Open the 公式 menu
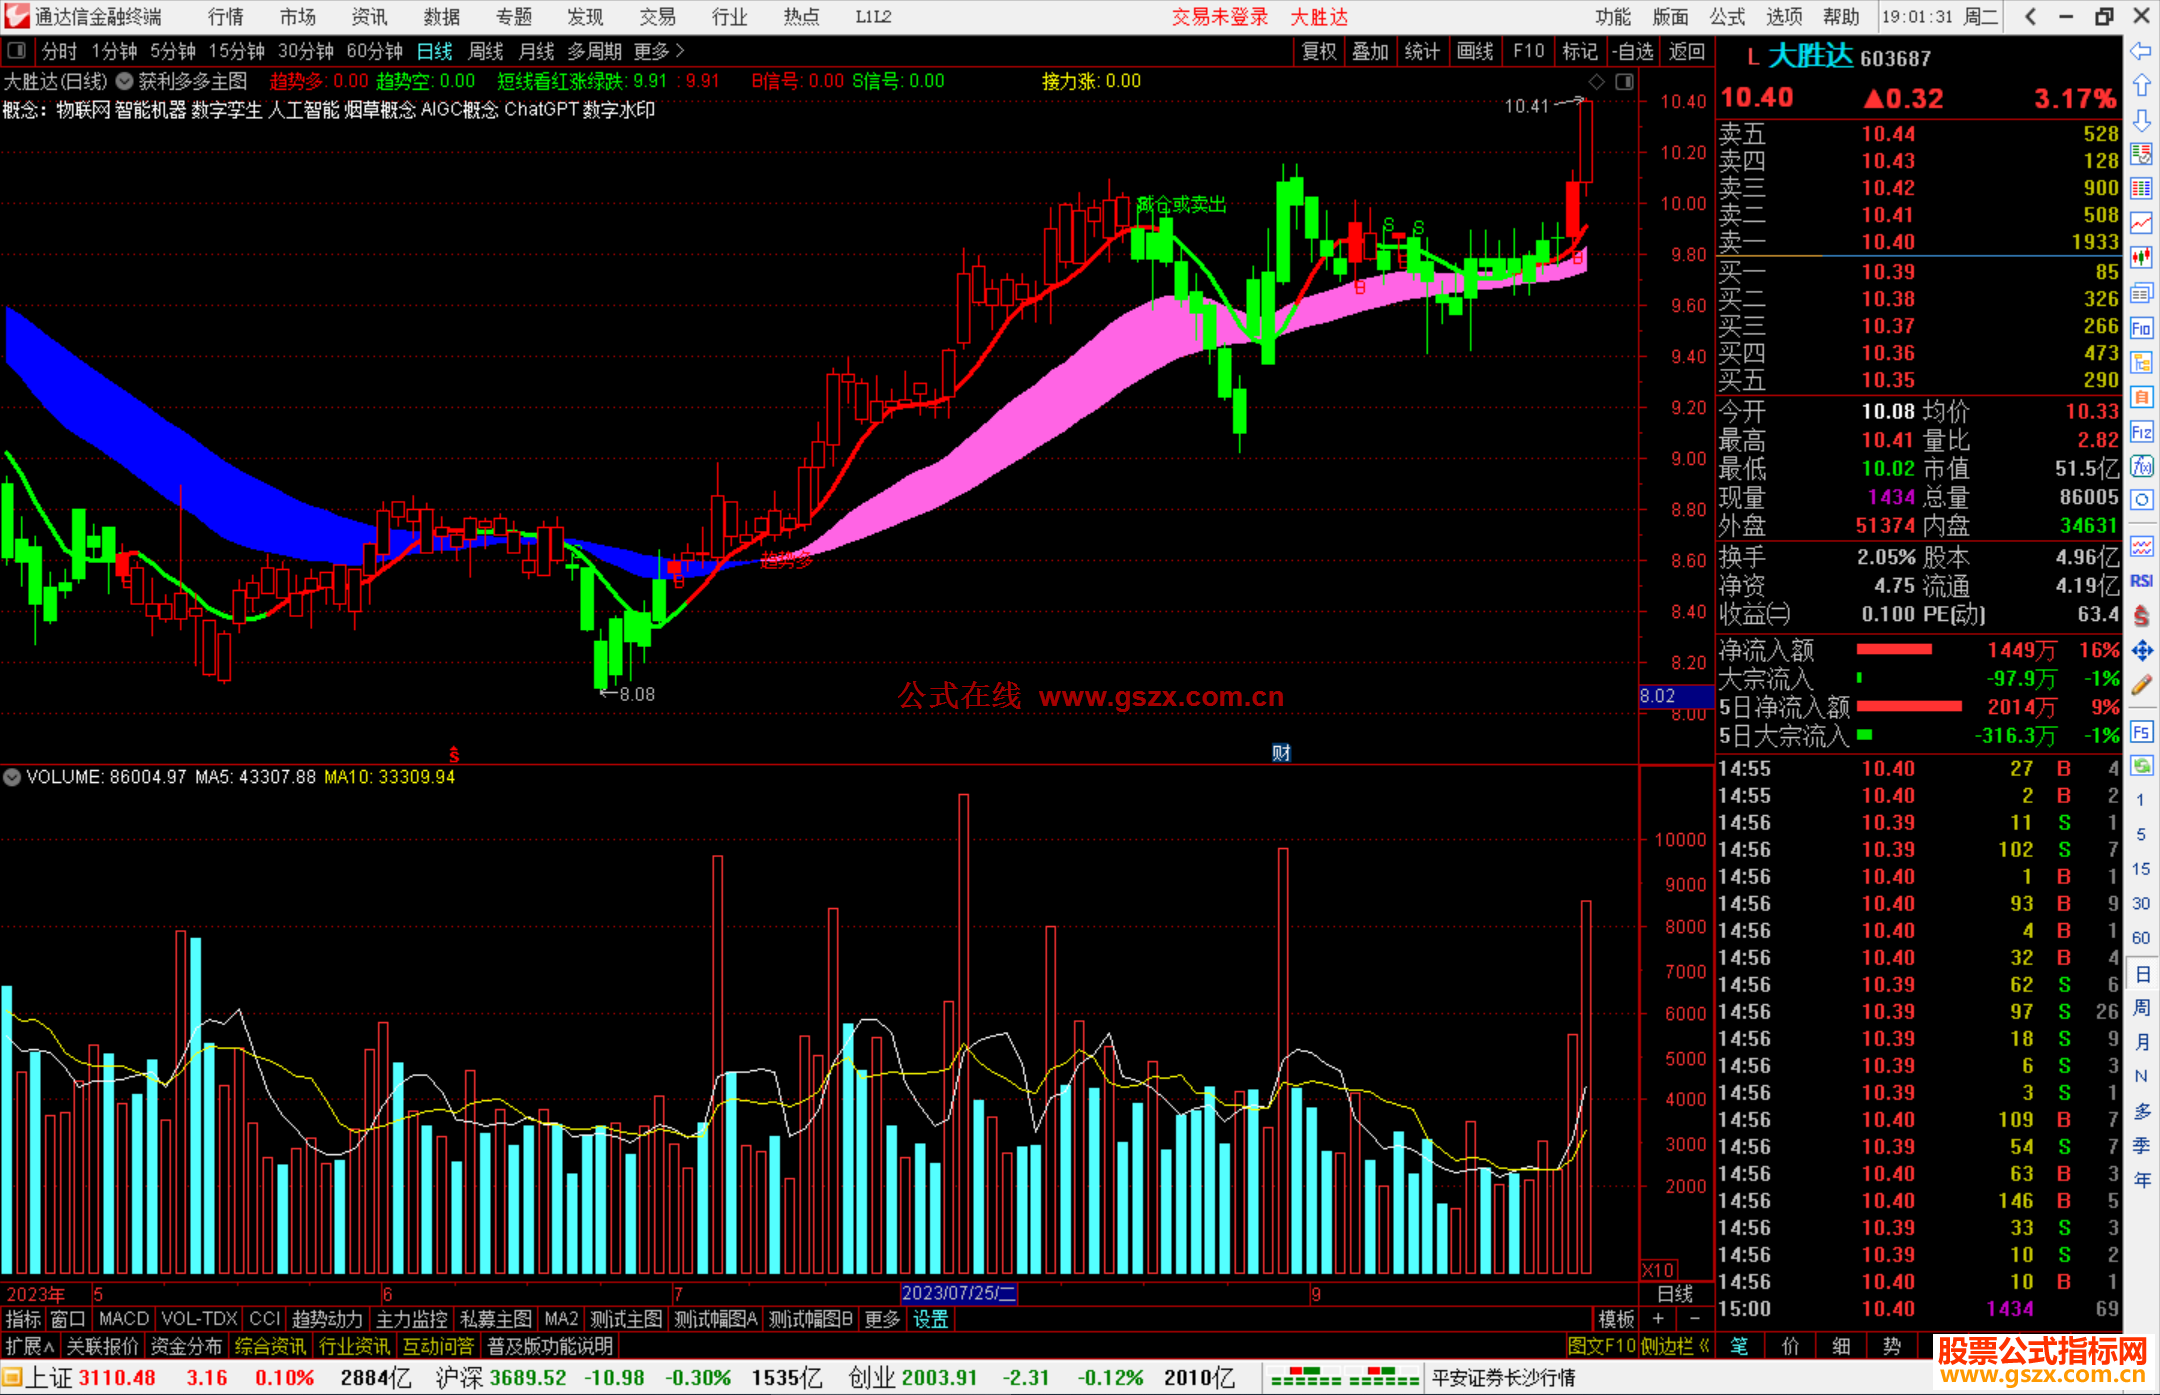The image size is (2160, 1395). coord(1727,17)
